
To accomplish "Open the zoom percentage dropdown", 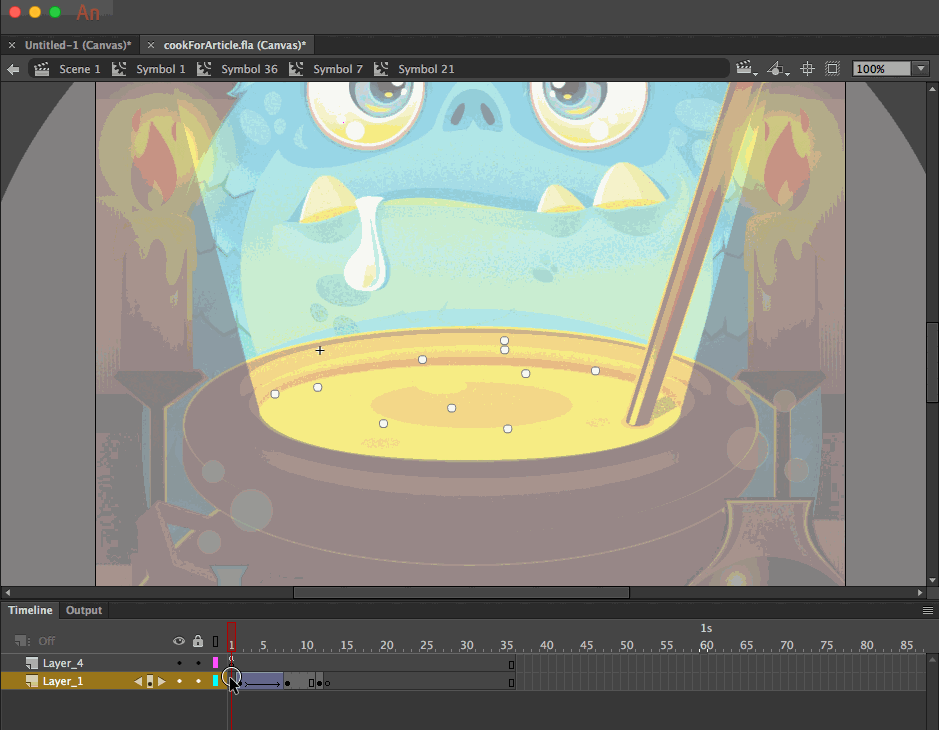I will [920, 68].
